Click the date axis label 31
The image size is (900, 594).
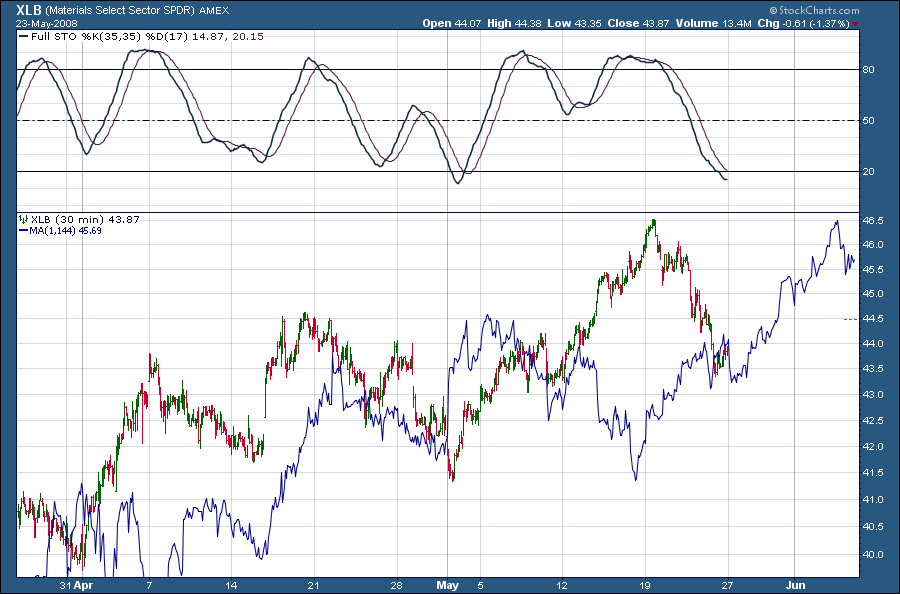click(x=67, y=585)
